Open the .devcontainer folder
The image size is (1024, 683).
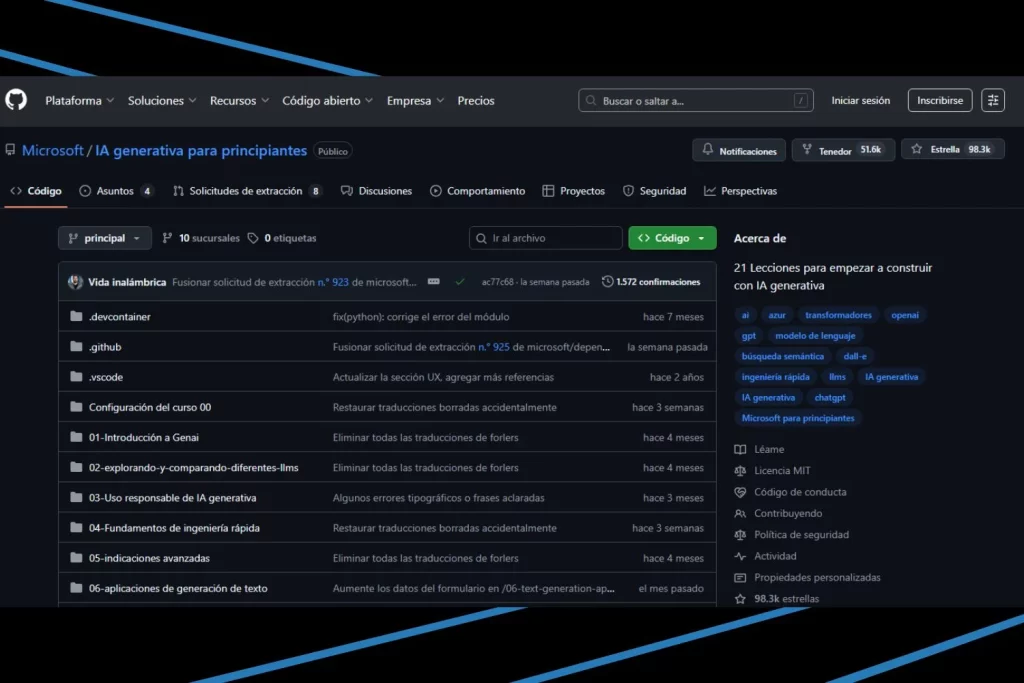coord(120,317)
